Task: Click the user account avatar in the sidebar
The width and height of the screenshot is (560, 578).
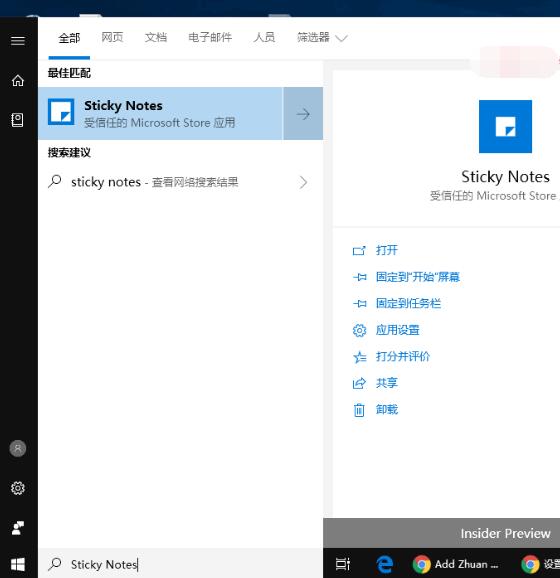Action: (18, 448)
